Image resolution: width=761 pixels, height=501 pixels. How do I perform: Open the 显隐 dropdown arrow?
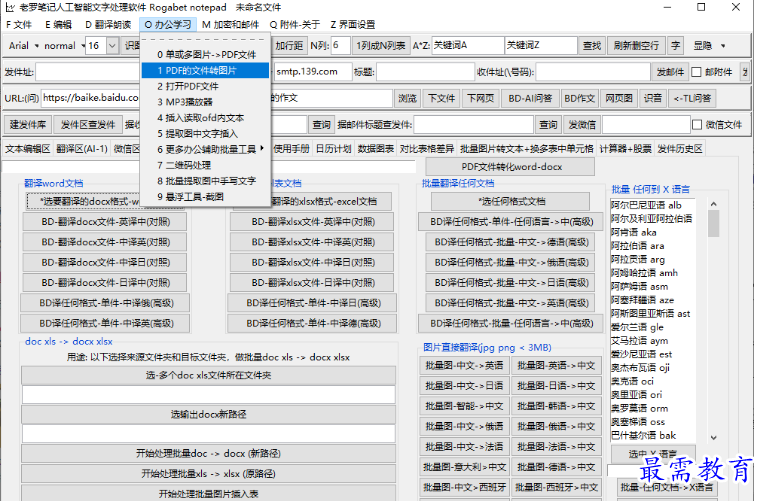723,46
